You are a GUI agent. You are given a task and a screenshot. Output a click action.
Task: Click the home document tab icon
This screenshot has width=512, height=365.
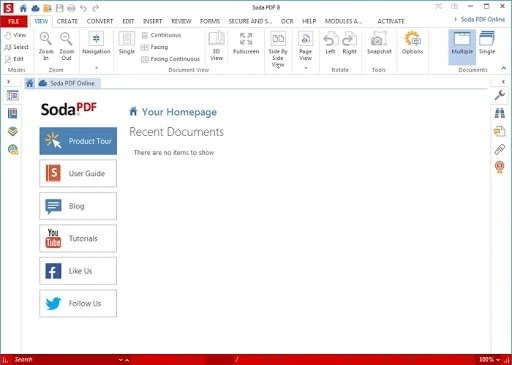(x=30, y=83)
